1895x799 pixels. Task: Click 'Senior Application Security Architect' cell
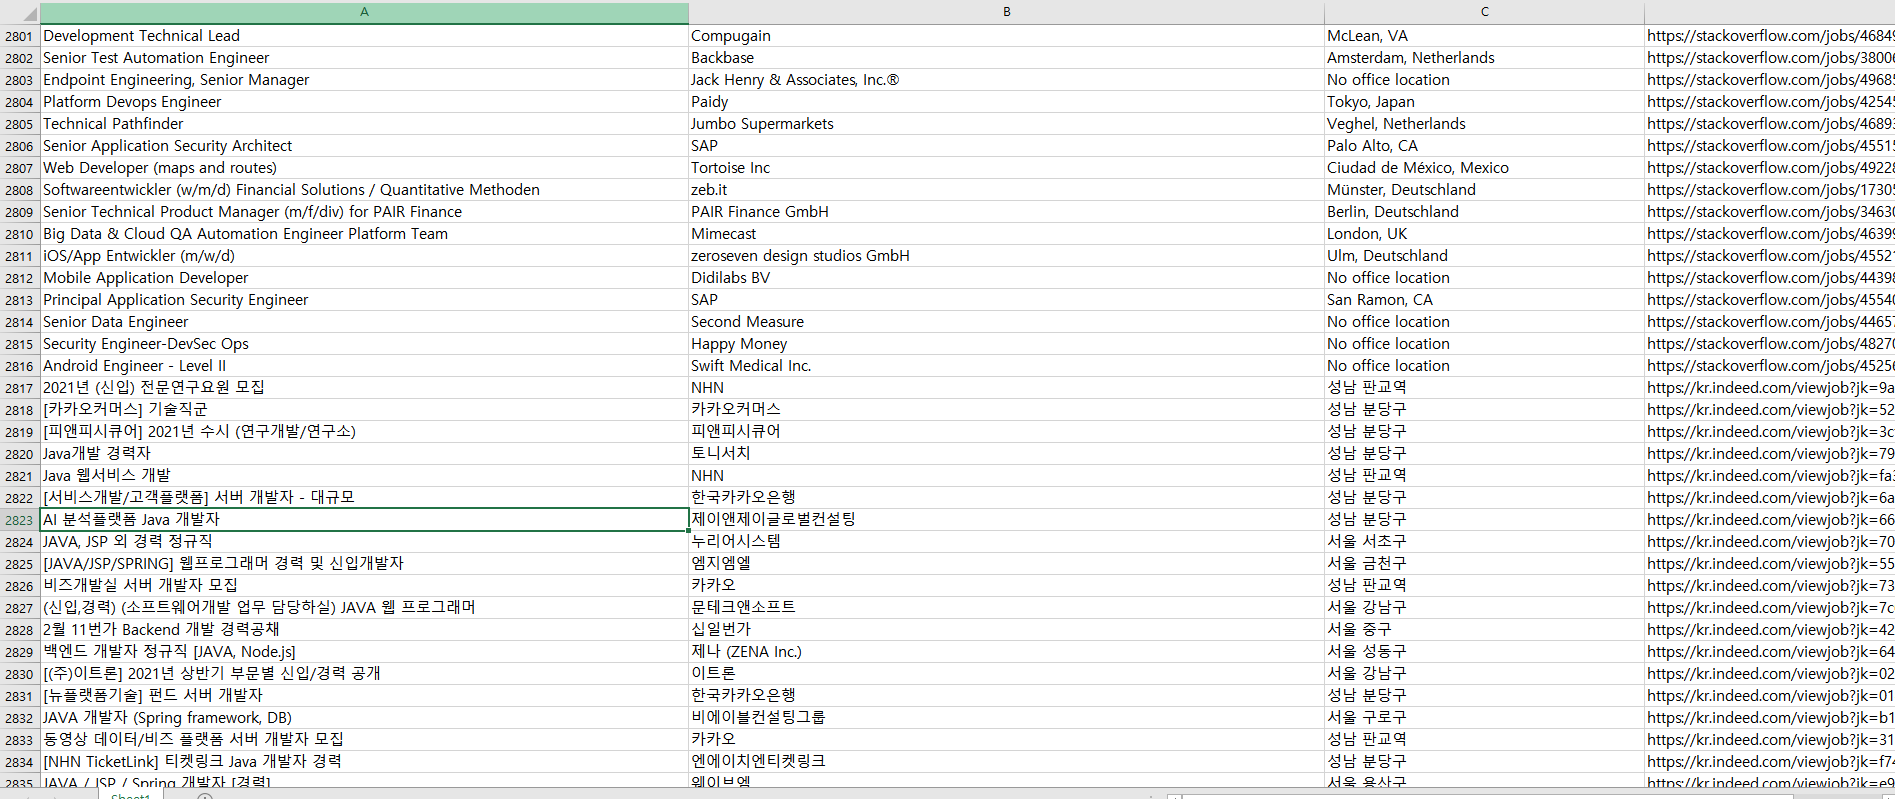click(x=364, y=146)
